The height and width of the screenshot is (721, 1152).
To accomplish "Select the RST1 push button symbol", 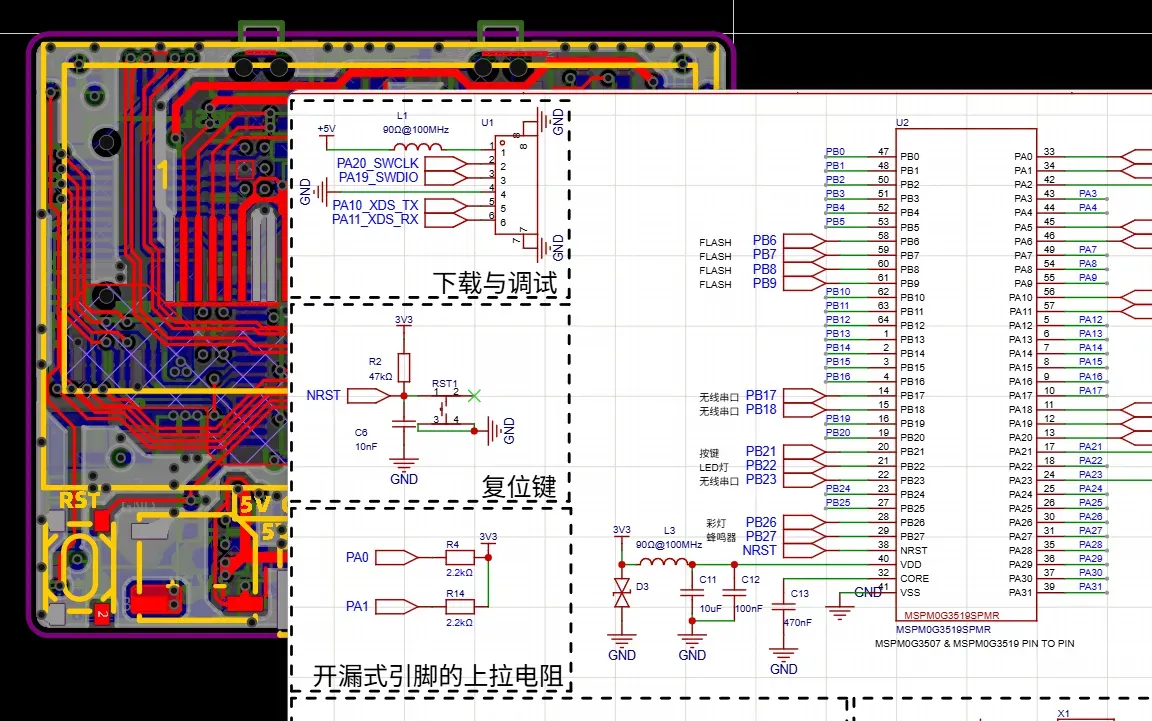I will tap(444, 408).
